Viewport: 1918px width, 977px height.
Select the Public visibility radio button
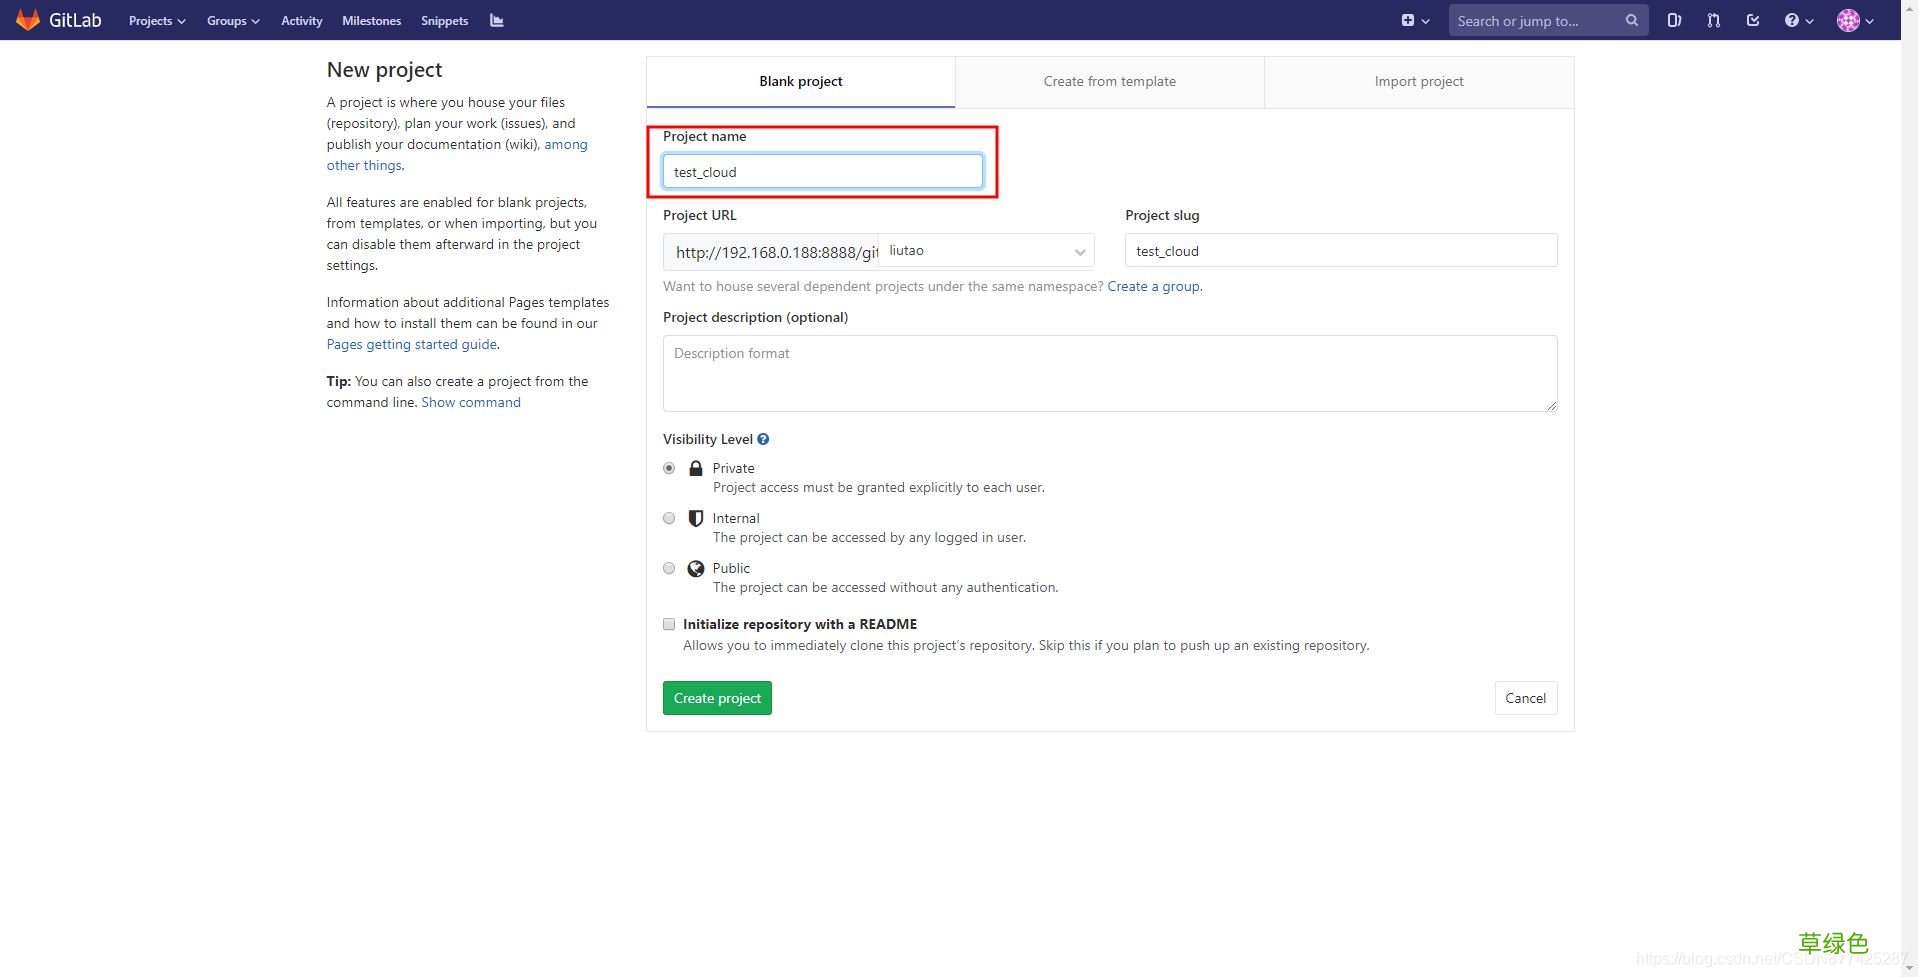(x=669, y=568)
